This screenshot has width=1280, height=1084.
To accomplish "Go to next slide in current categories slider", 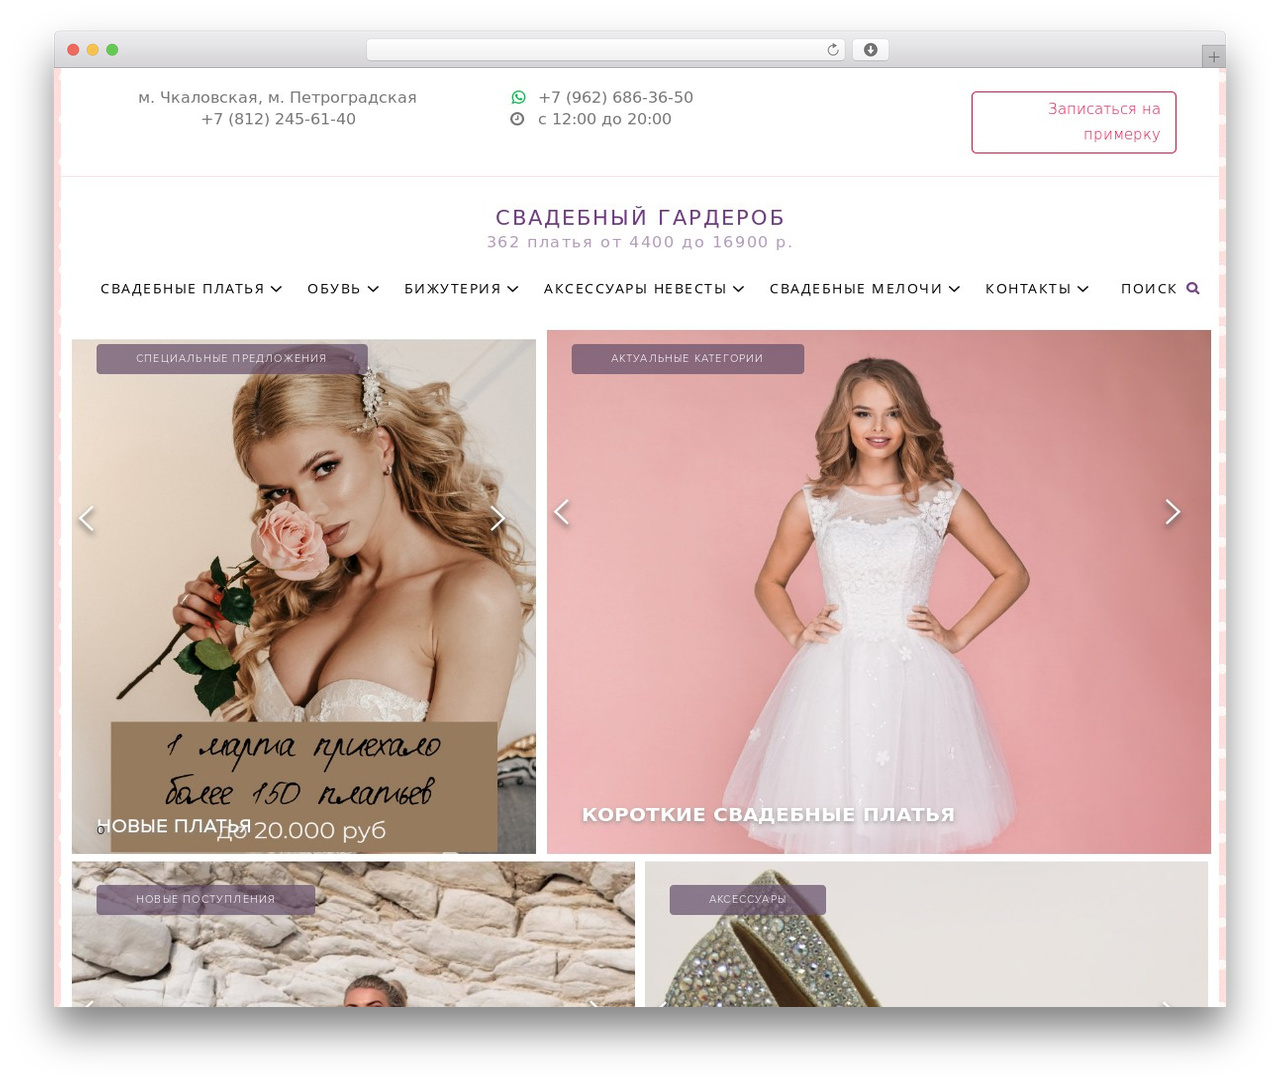I will pos(1173,512).
